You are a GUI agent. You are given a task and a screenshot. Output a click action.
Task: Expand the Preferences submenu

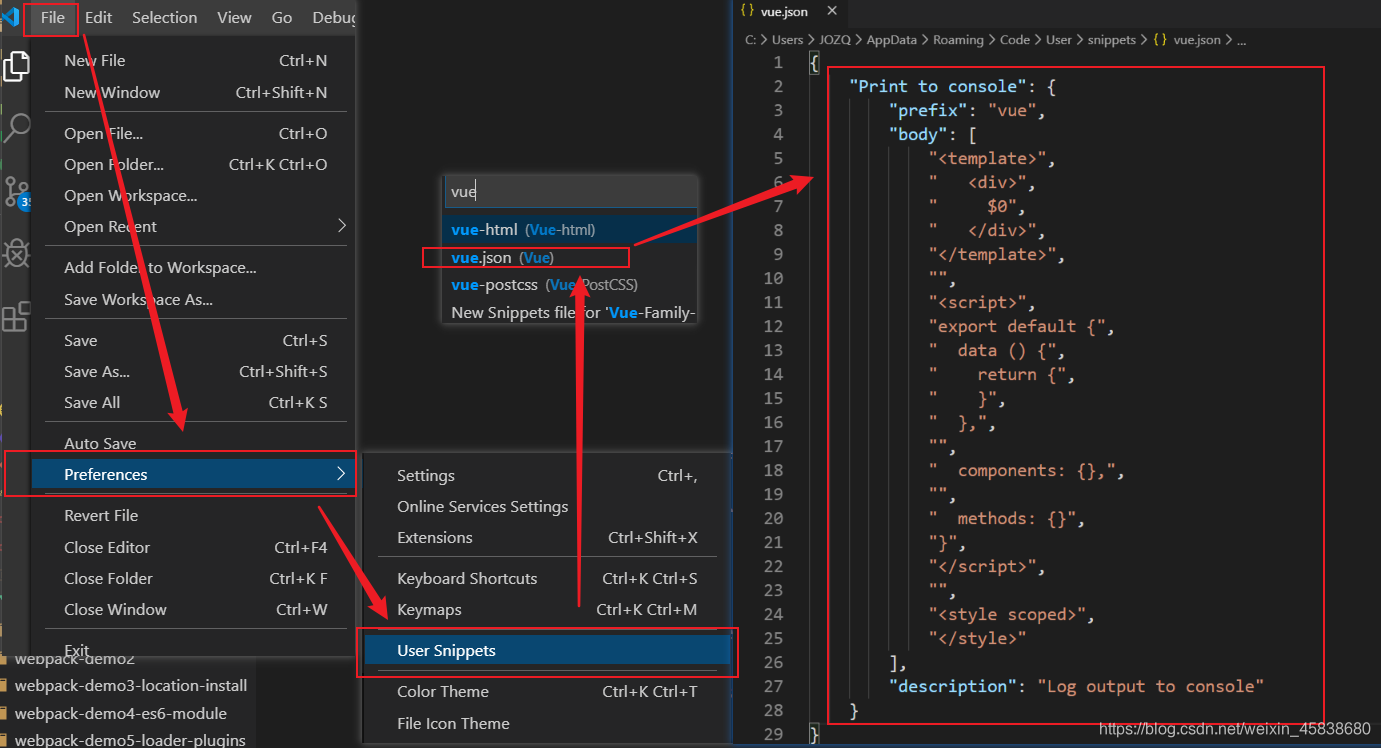195,474
